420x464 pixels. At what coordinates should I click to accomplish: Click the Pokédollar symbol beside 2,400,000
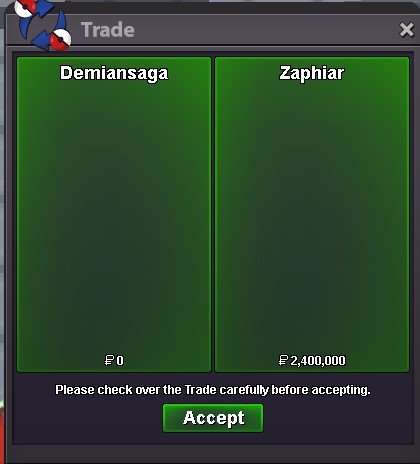pyautogui.click(x=283, y=360)
